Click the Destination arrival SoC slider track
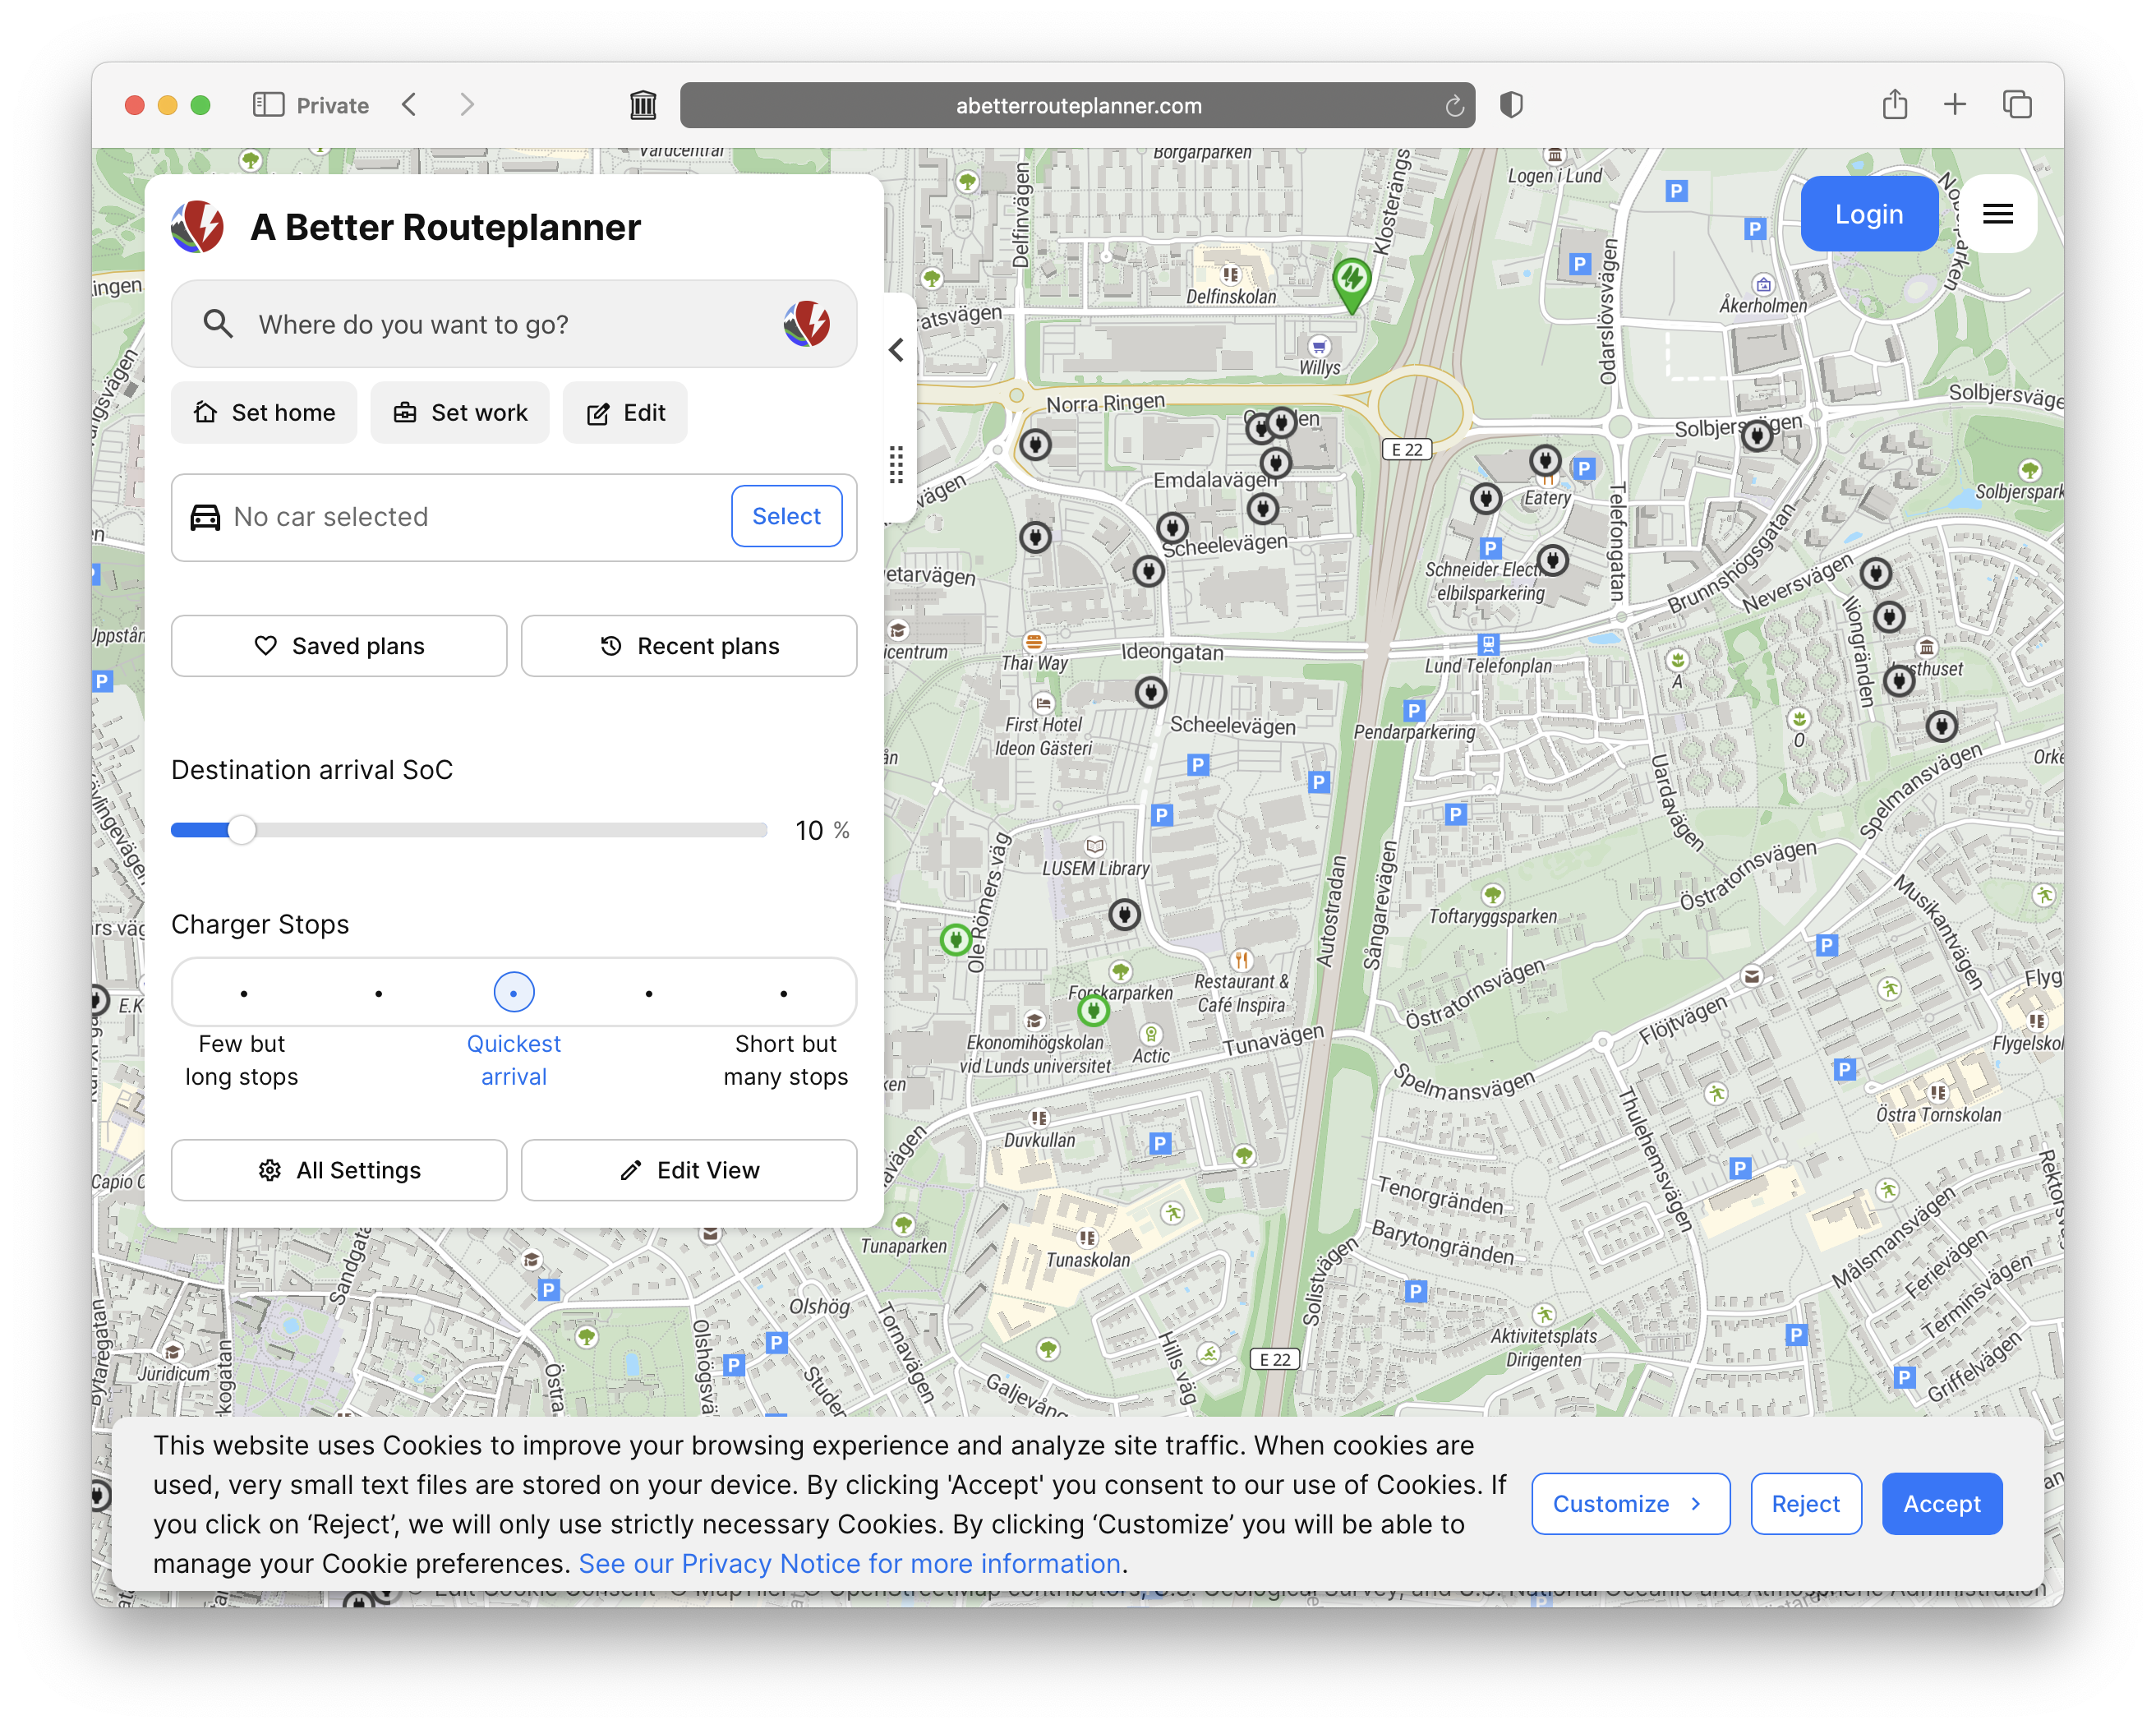Image resolution: width=2156 pixels, height=1729 pixels. coord(469,830)
